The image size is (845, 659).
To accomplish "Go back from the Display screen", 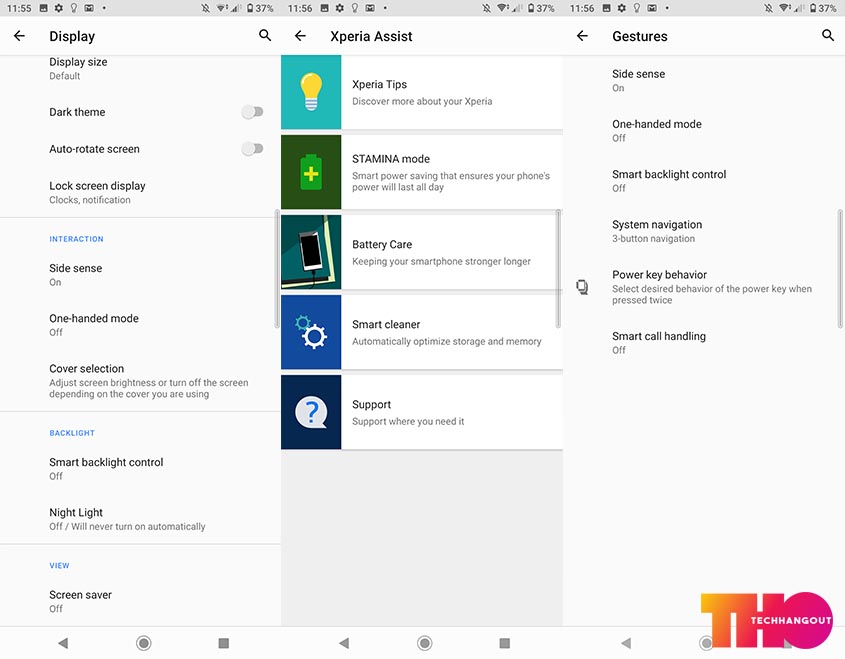I will 19,36.
